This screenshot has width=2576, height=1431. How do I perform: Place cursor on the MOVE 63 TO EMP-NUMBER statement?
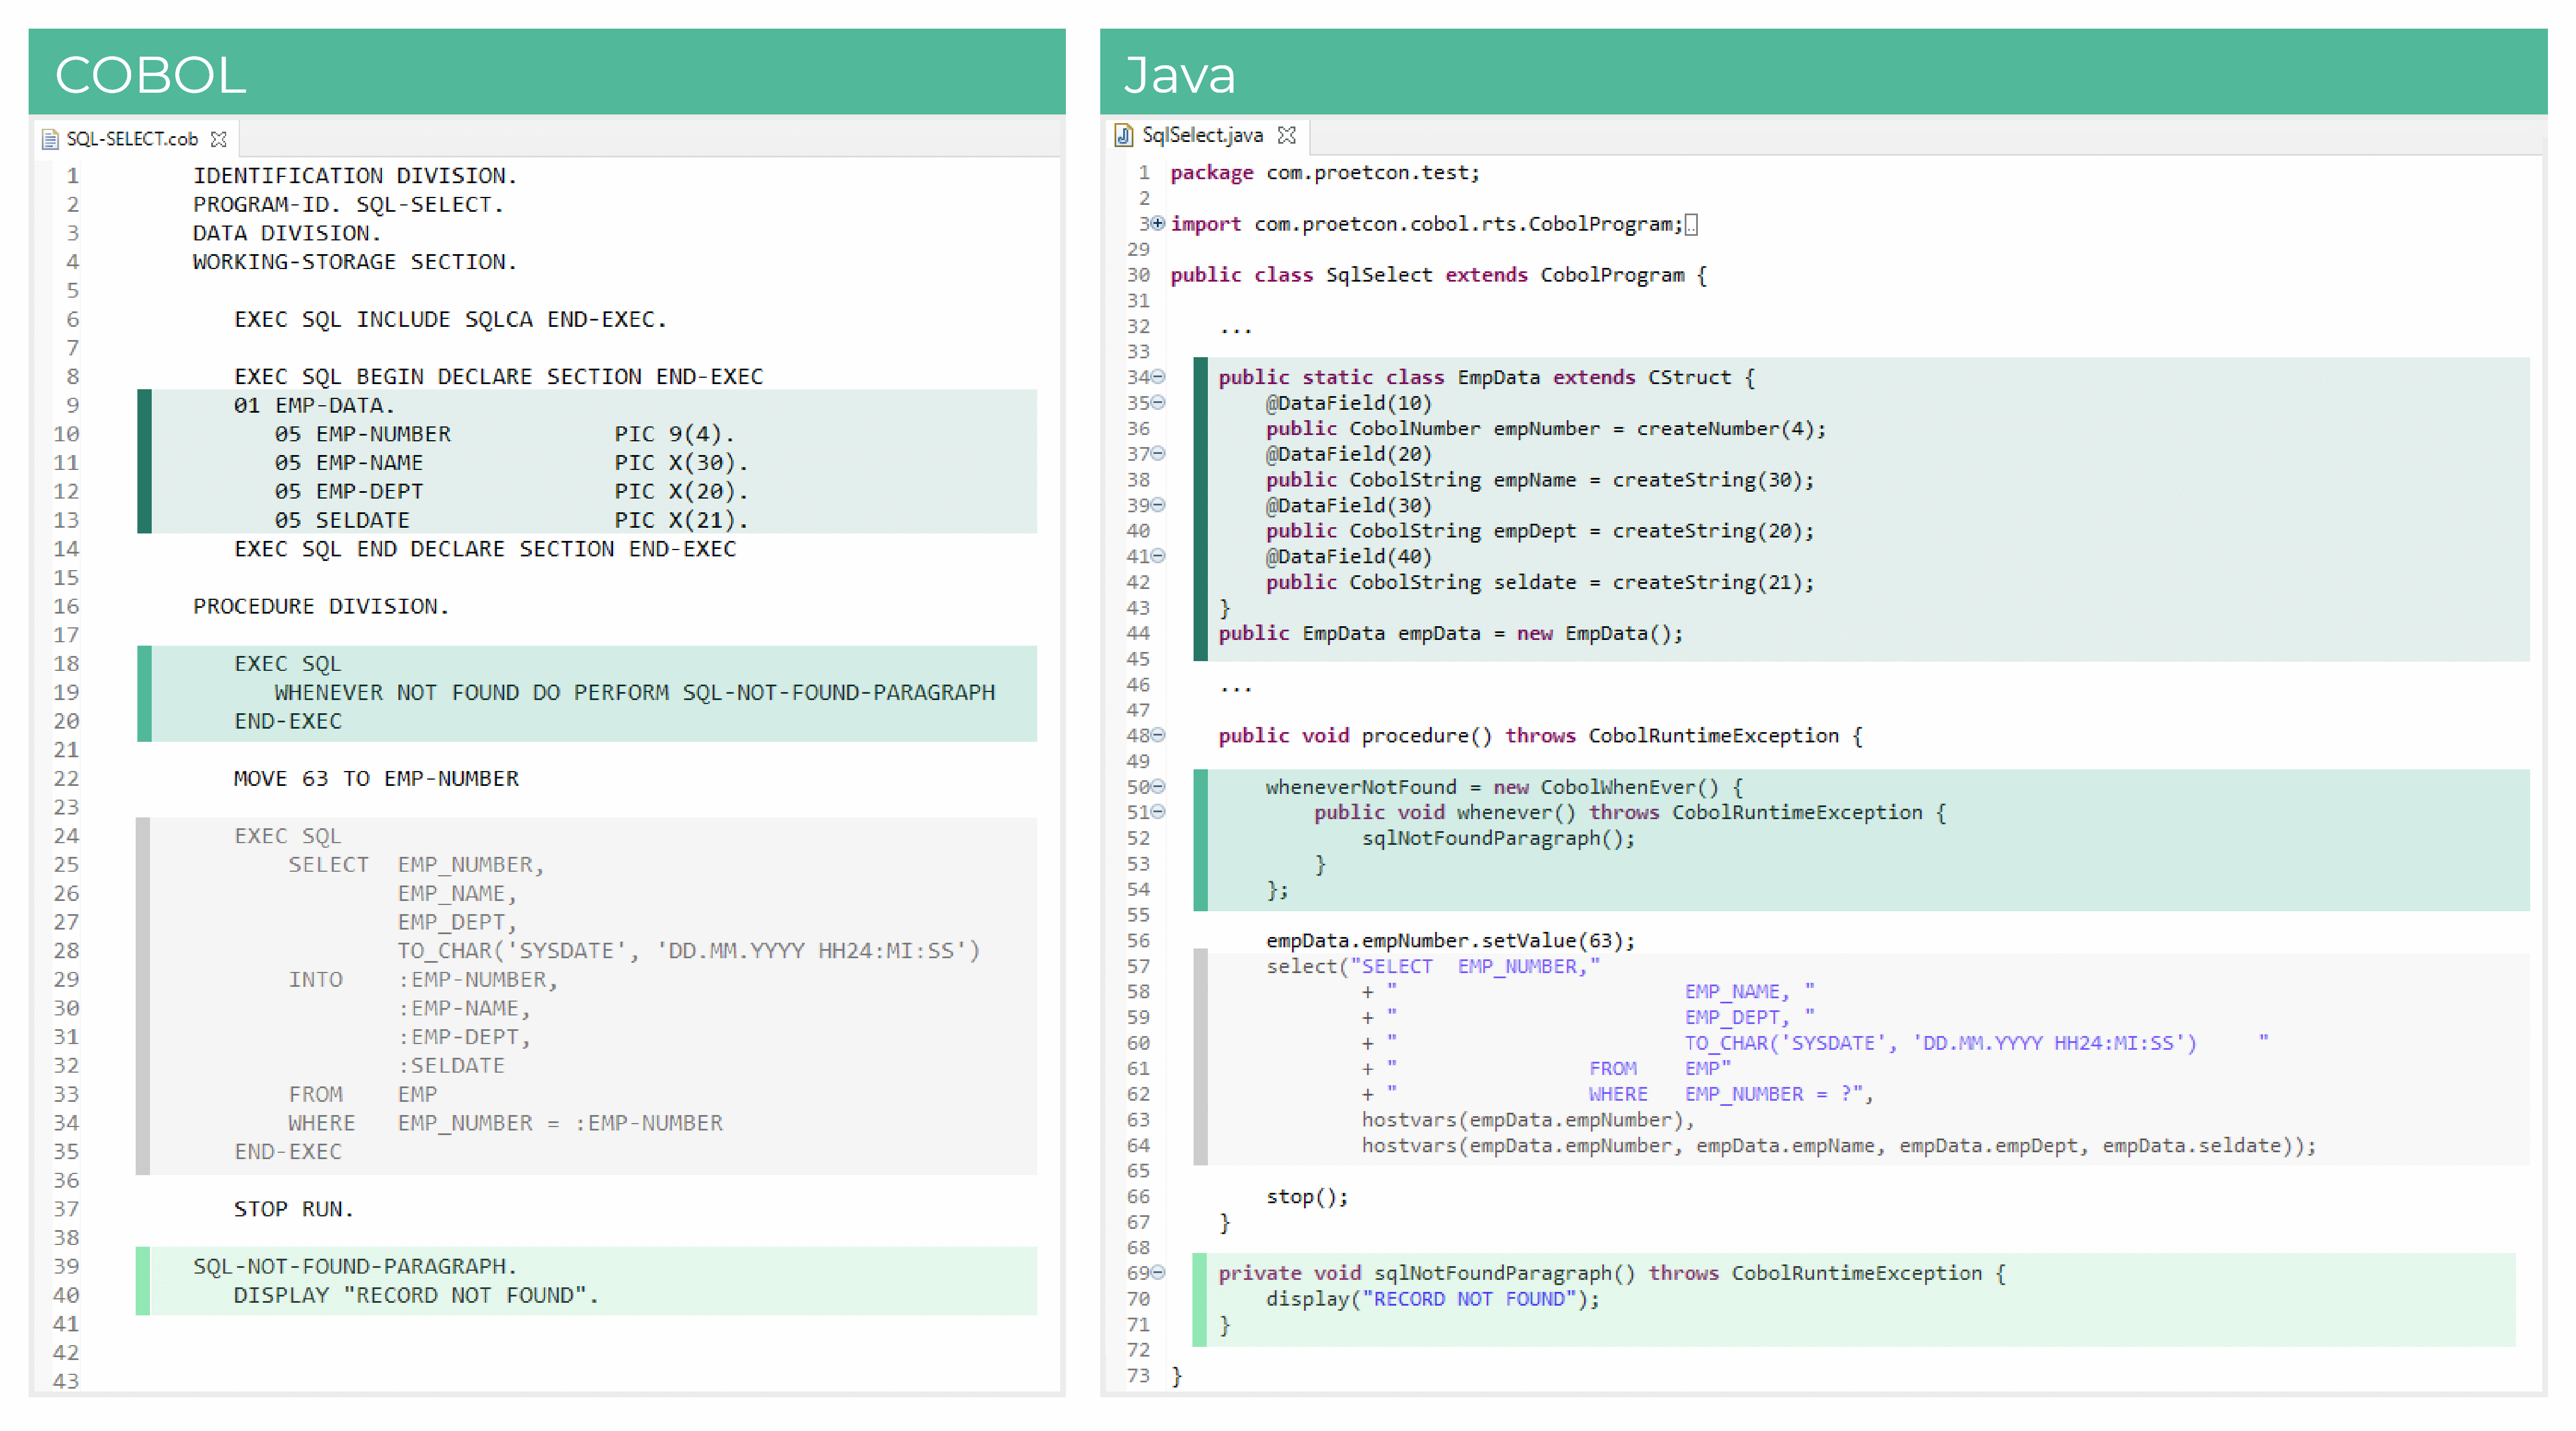click(375, 778)
